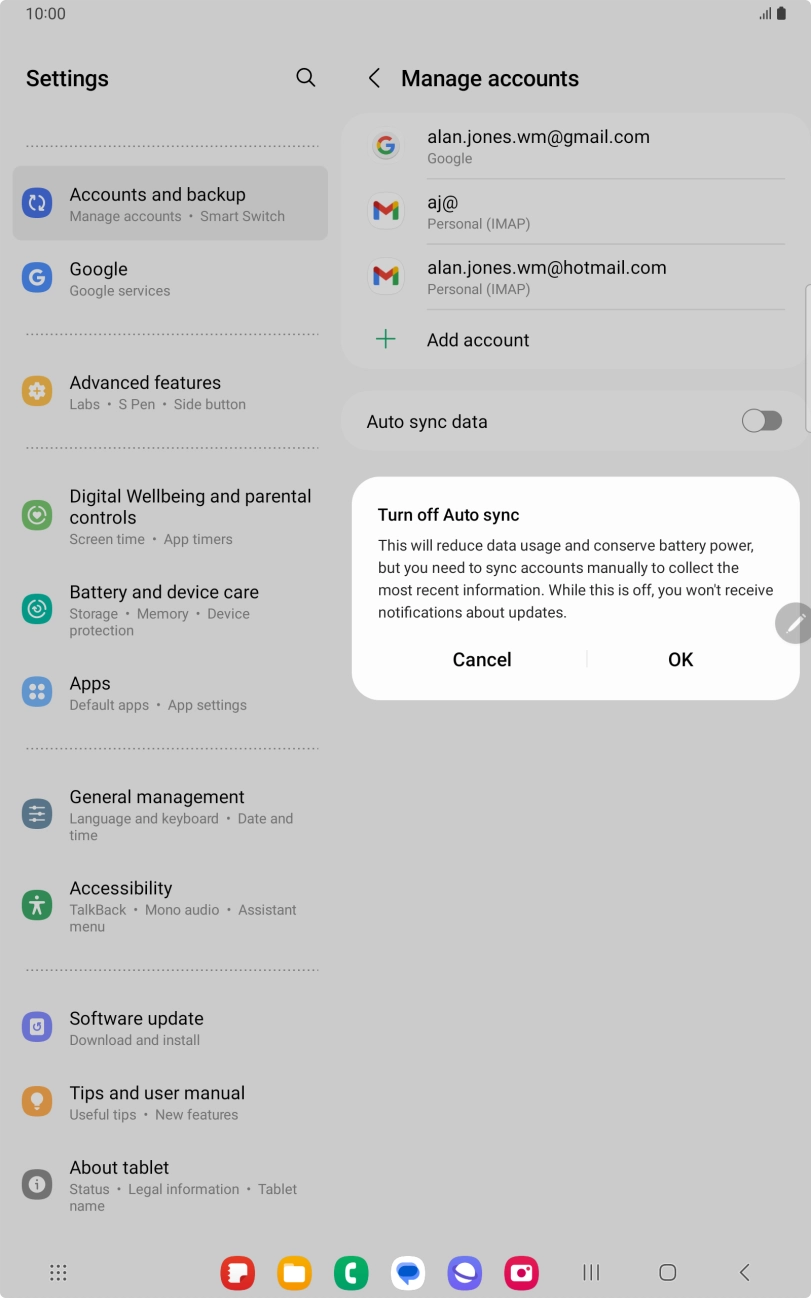
Task: Open the alan.jones.wm@hotmail.com IMAP account
Action: coord(574,277)
